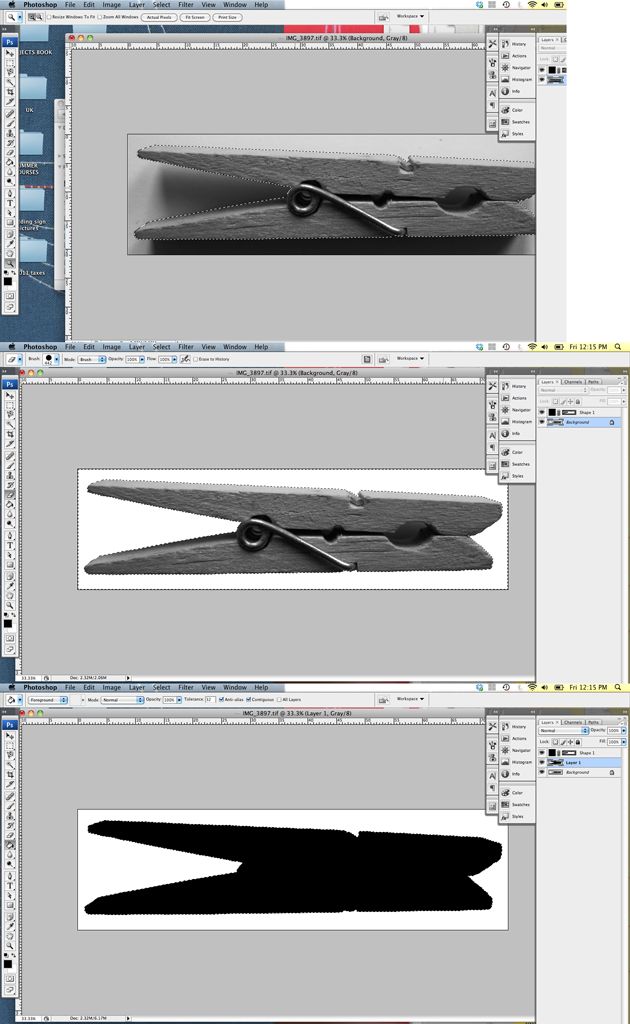Click the Actual Pixels button
630x1024 pixels.
click(158, 17)
